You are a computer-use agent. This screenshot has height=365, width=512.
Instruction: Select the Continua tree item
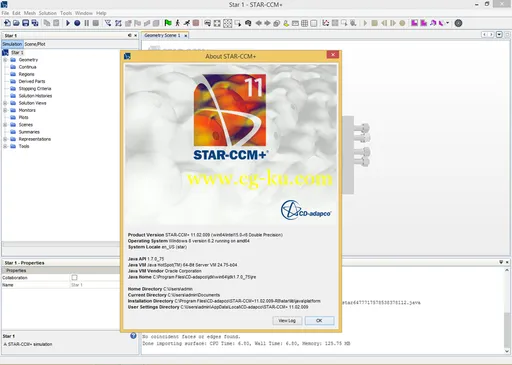(27, 67)
